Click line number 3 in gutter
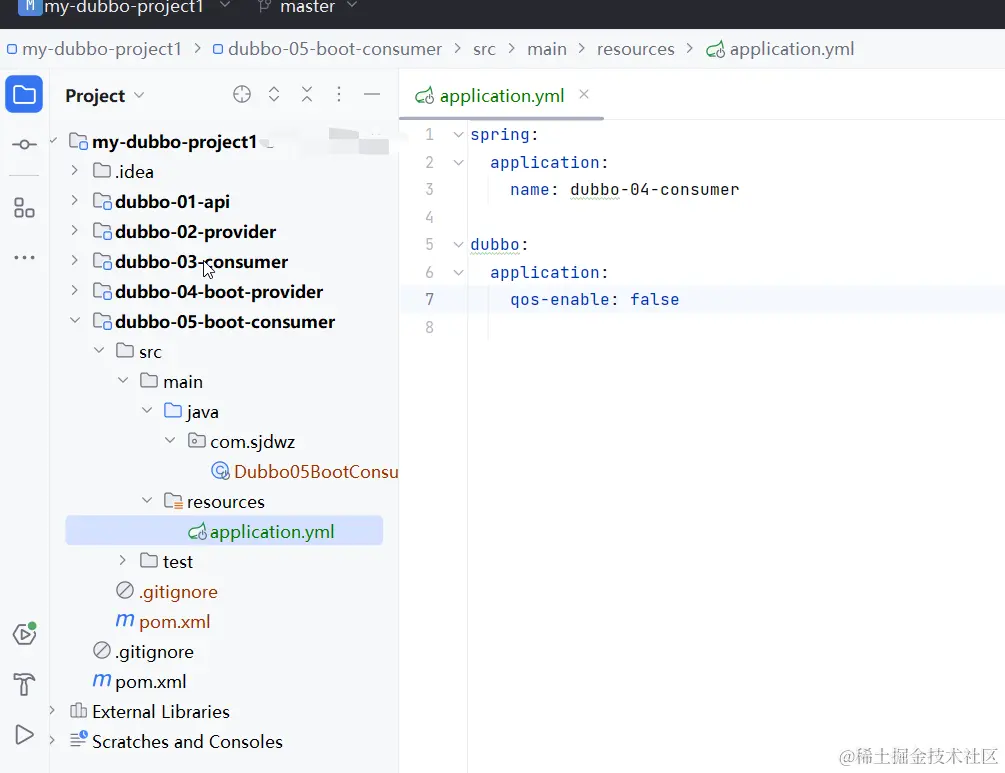The height and width of the screenshot is (773, 1005). pyautogui.click(x=429, y=190)
